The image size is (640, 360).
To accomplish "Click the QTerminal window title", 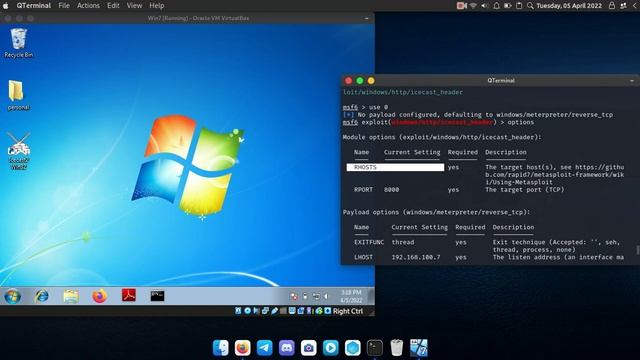I will 501,81.
